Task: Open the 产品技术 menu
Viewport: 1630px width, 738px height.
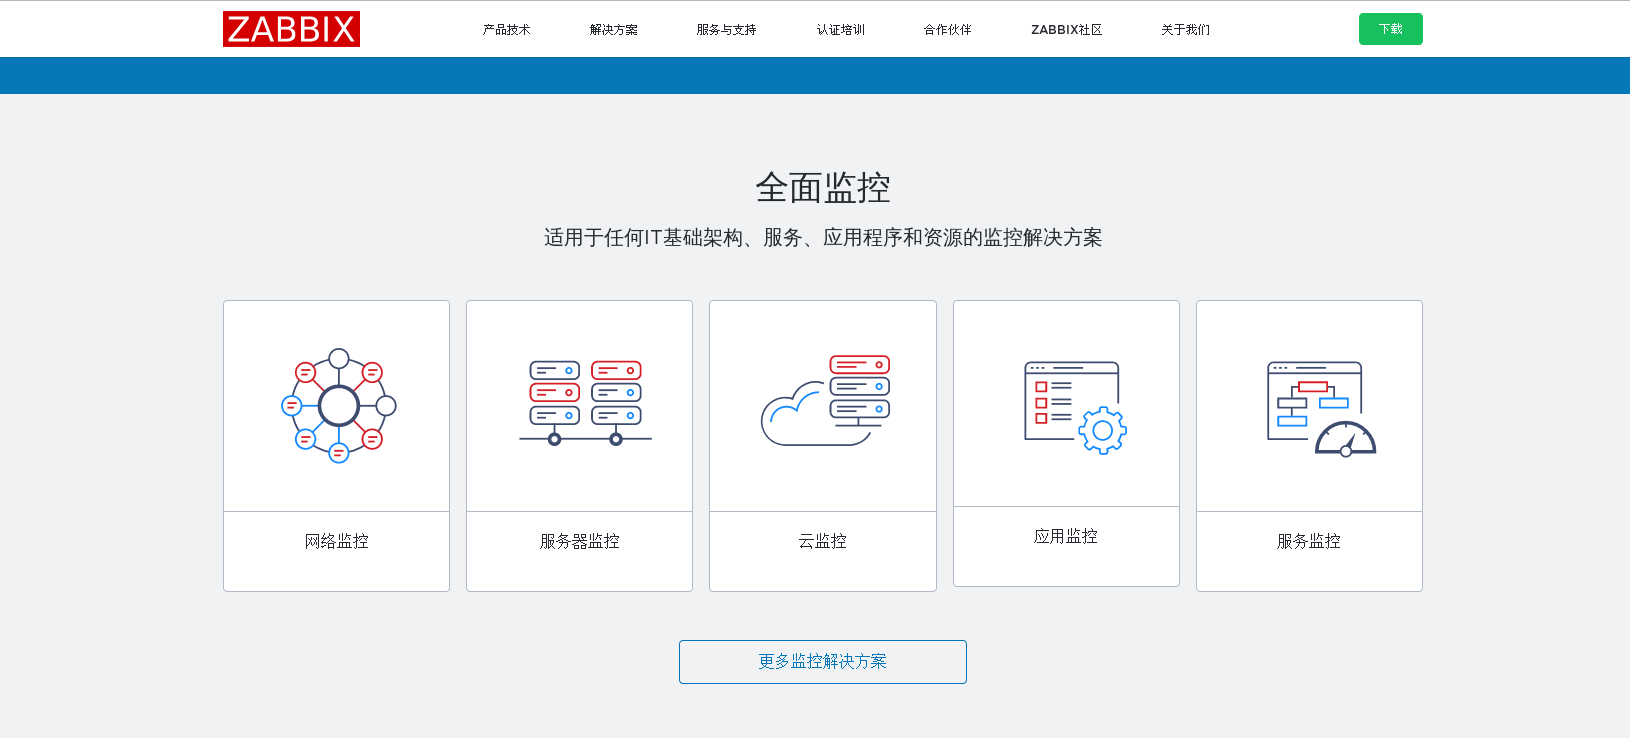Action: point(506,30)
